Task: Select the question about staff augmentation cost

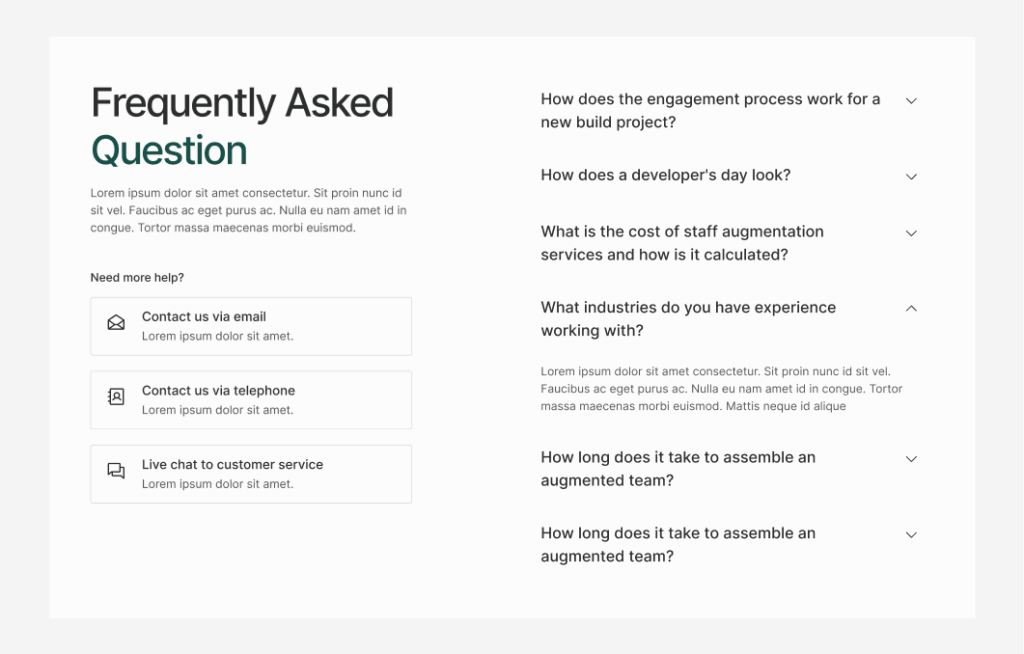Action: tap(682, 243)
